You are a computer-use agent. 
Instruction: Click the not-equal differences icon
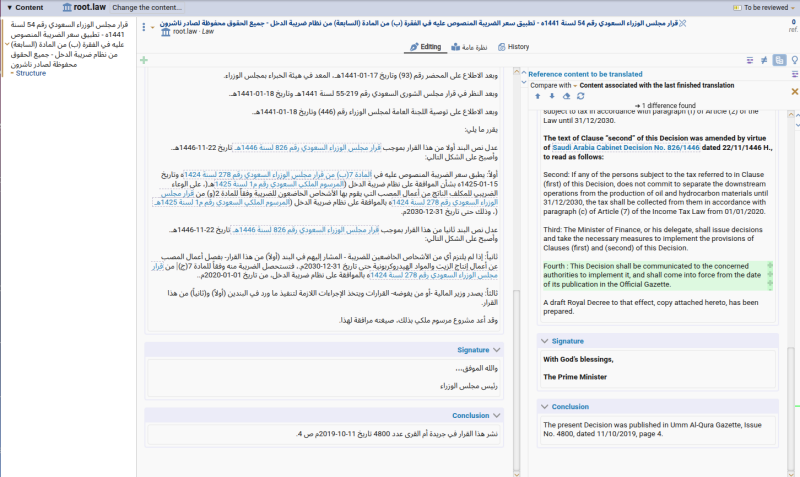click(x=764, y=60)
